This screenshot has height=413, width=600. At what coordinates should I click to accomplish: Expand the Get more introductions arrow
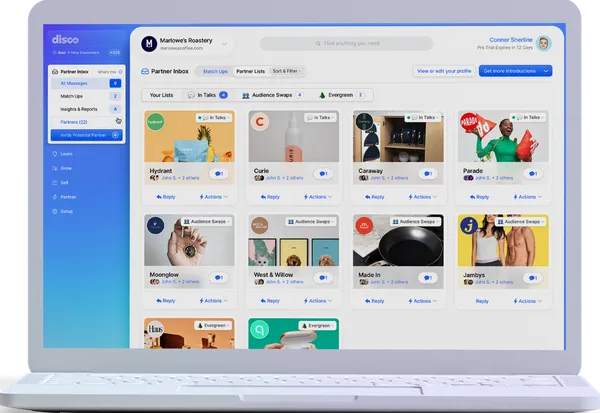click(x=546, y=71)
